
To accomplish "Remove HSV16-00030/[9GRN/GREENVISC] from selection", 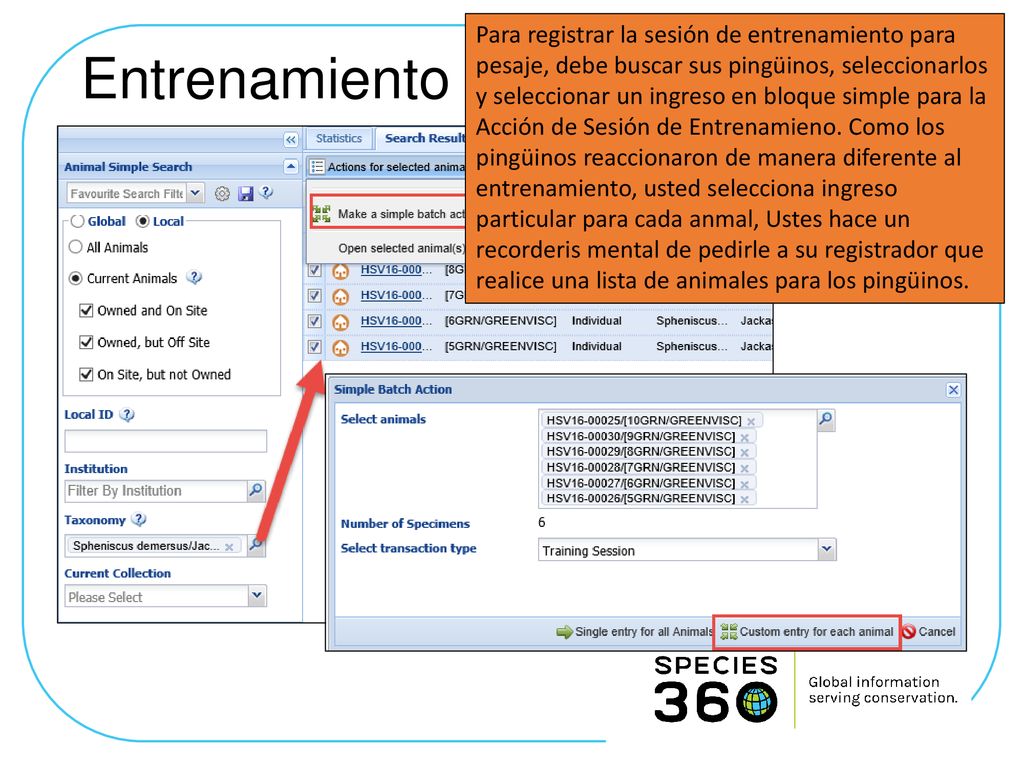I will click(744, 438).
